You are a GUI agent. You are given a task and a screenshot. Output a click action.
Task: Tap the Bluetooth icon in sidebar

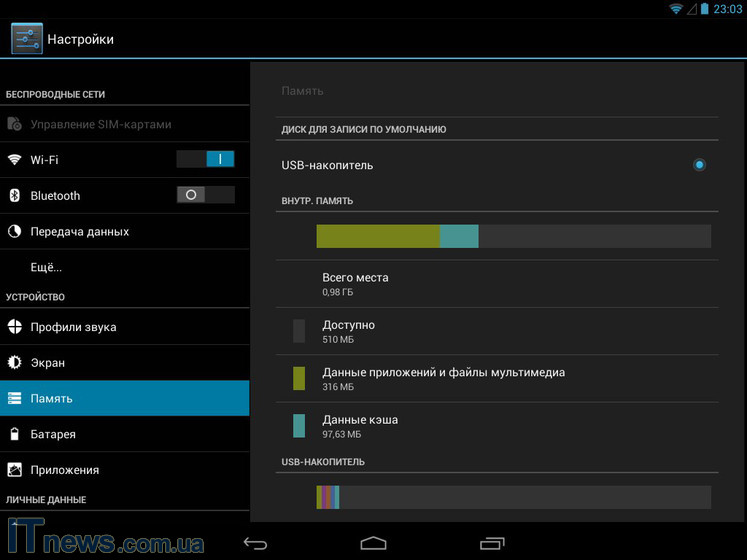tap(15, 196)
